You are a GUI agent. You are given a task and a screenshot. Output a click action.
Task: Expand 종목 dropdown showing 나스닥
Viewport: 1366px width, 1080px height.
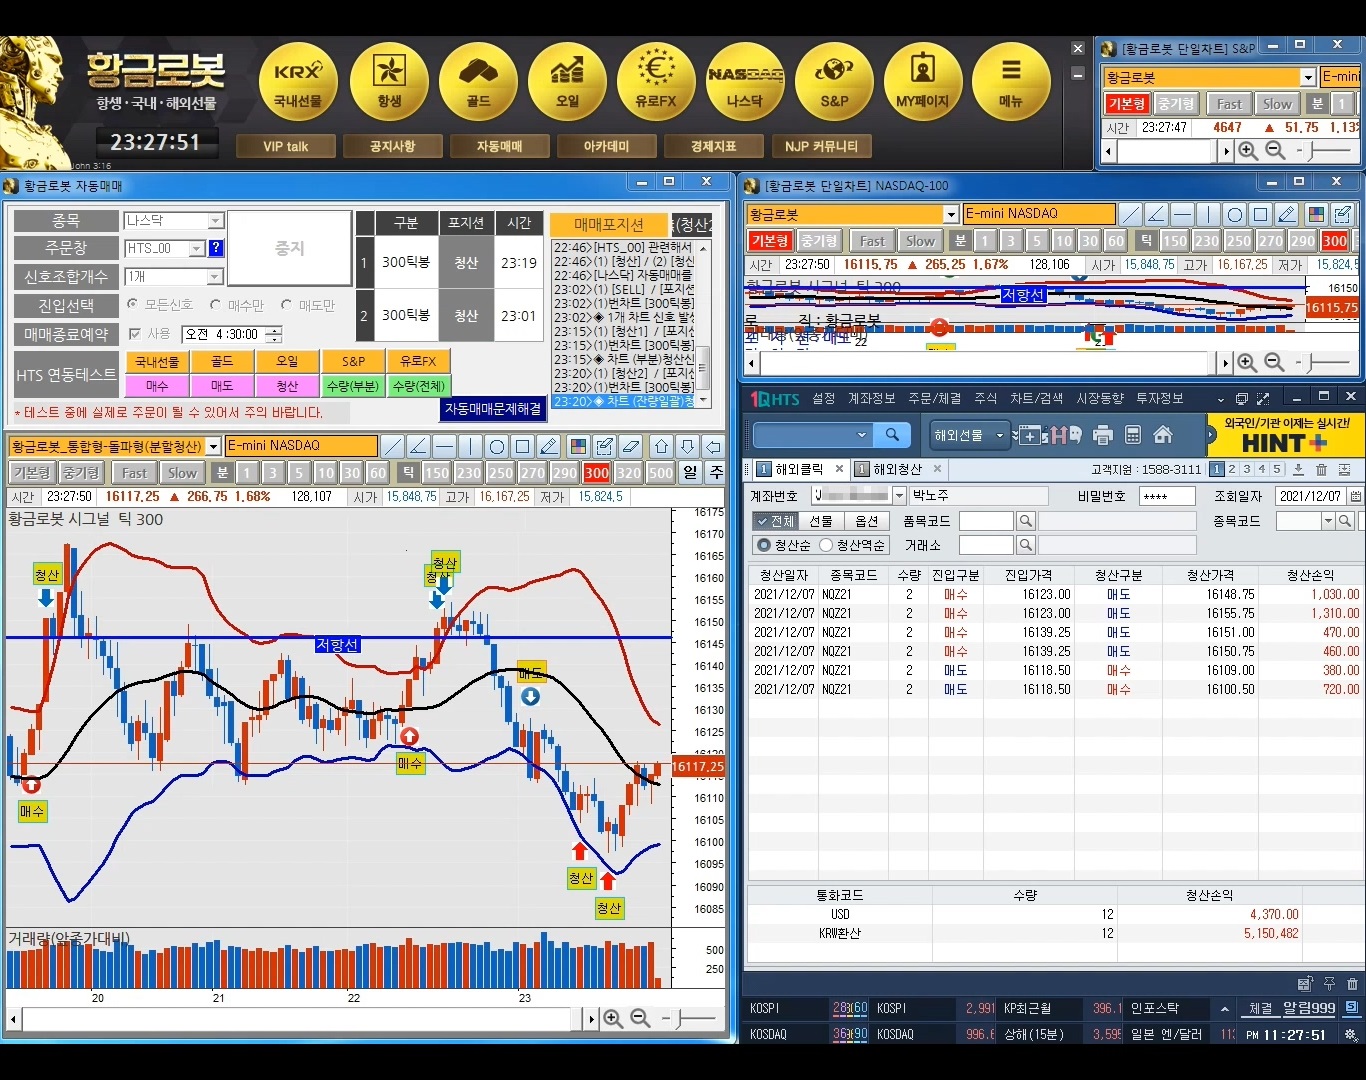(x=215, y=221)
